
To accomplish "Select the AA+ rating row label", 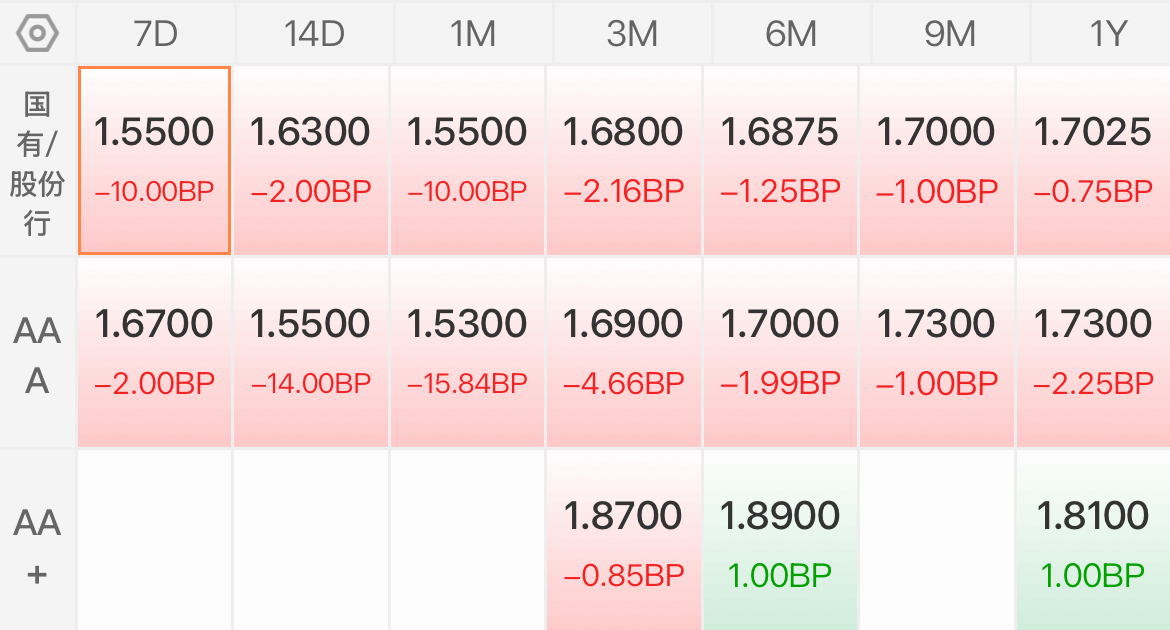I will point(37,548).
